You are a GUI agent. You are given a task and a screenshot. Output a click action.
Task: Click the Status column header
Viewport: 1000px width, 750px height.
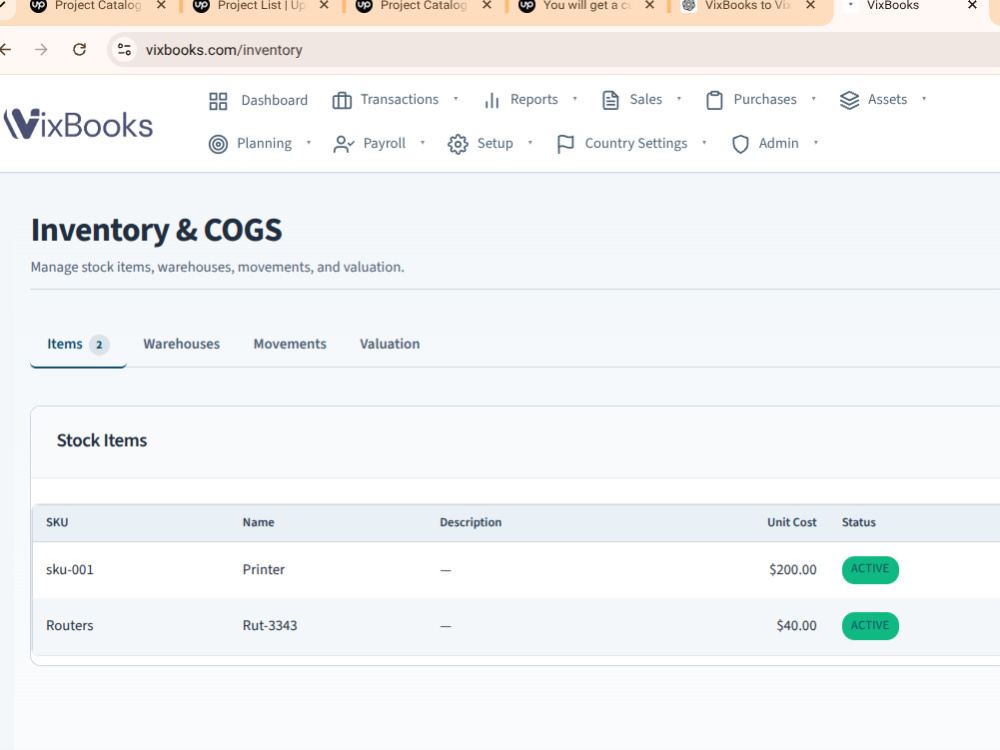pyautogui.click(x=858, y=522)
